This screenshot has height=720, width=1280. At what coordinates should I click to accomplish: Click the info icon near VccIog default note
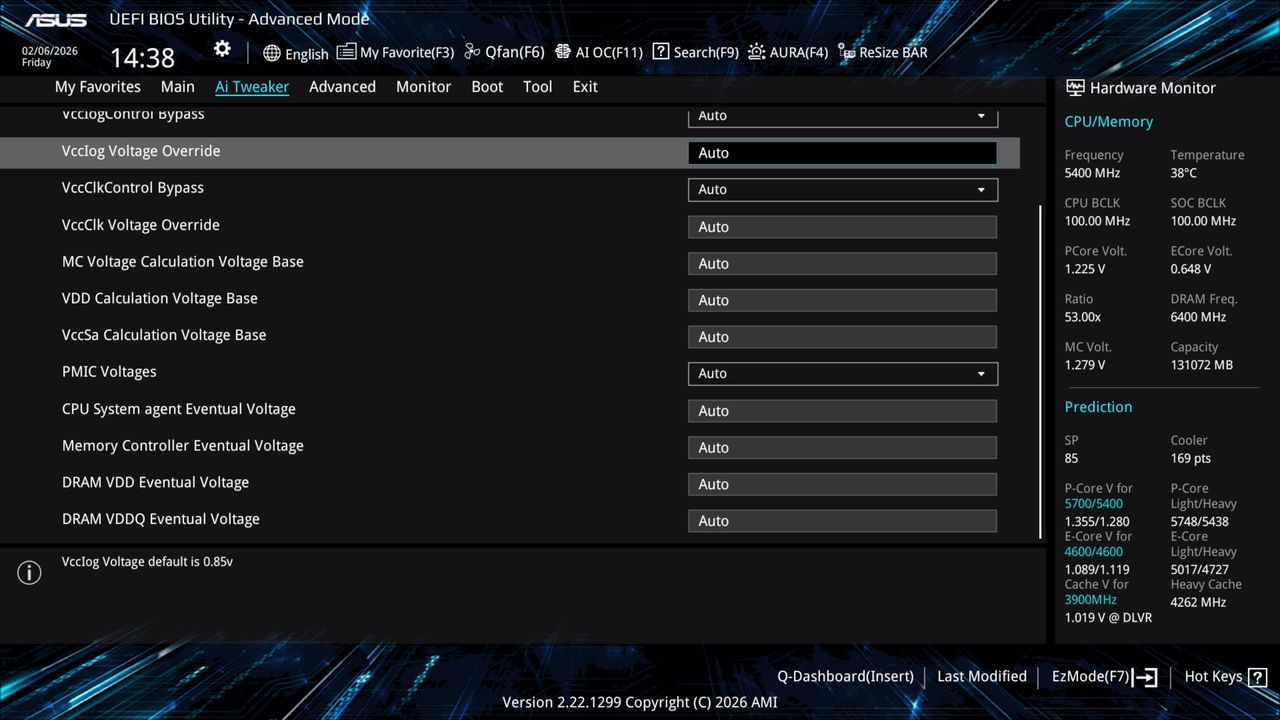[29, 572]
